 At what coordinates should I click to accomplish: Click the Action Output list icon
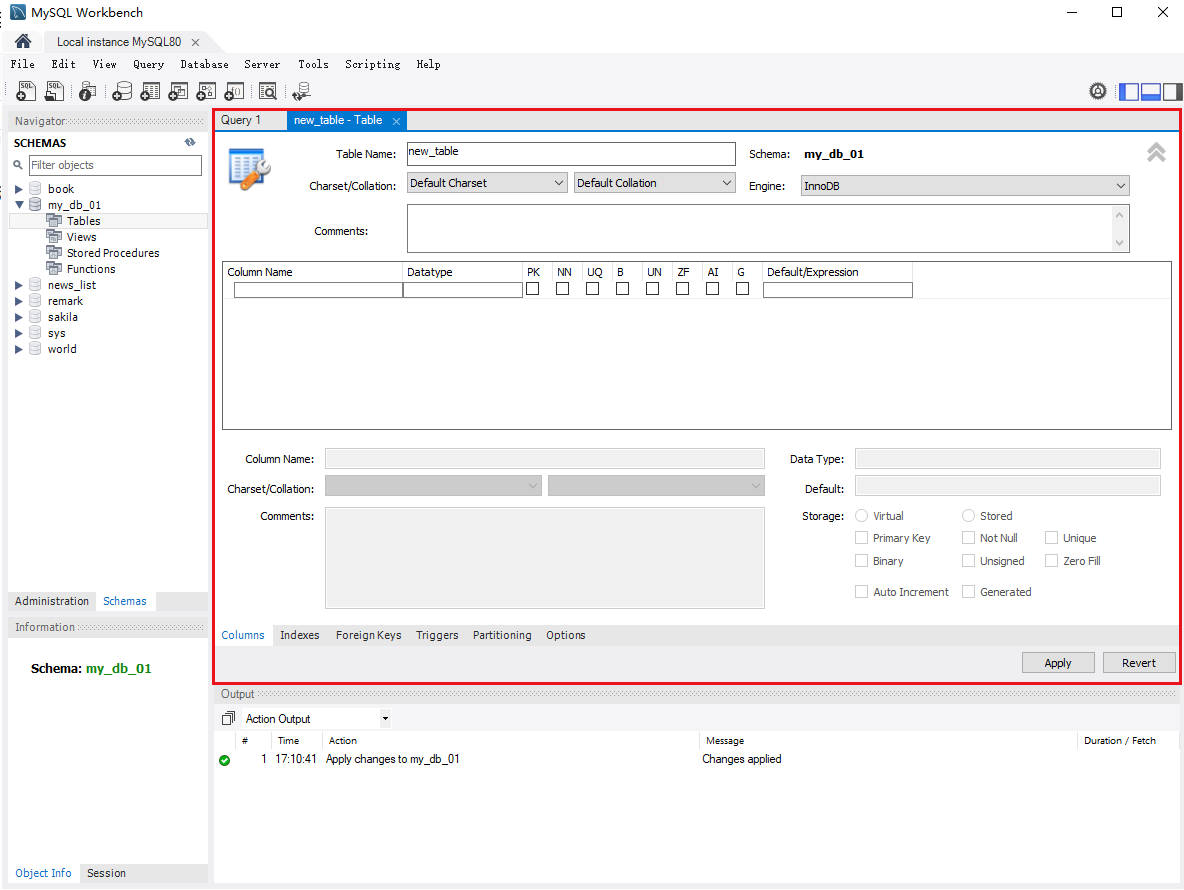click(228, 718)
